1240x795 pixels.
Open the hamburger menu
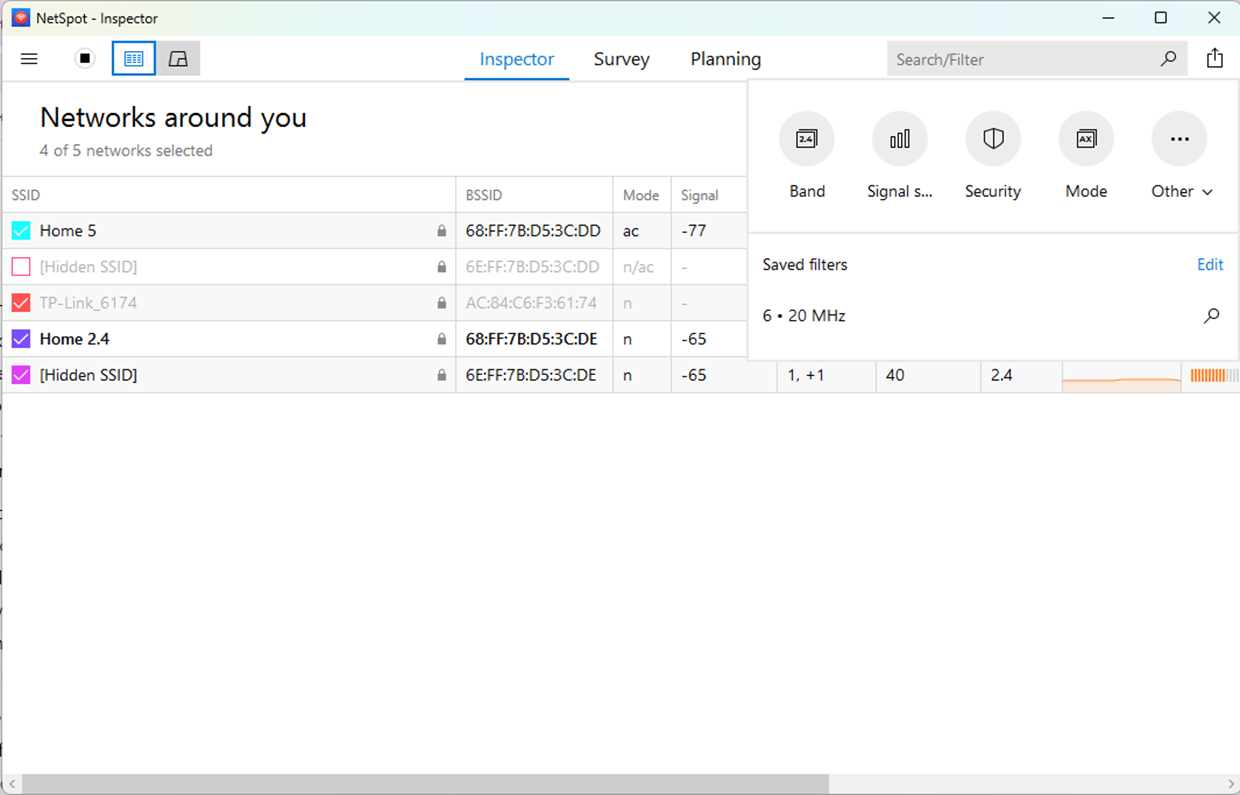pyautogui.click(x=29, y=58)
